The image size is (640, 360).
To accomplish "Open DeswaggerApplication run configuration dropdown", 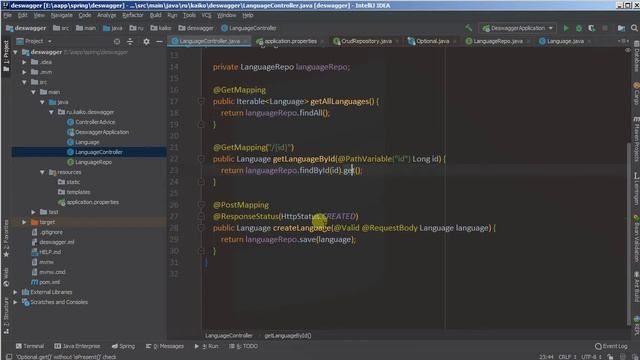I will [517, 28].
